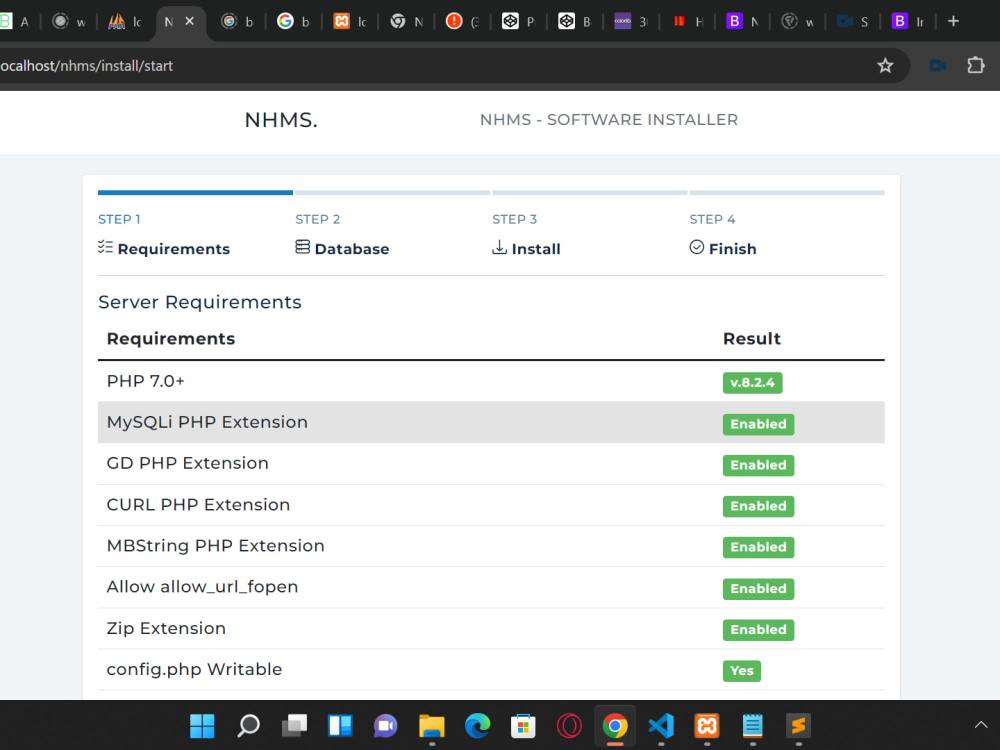Launch Opera browser from the taskbar

tap(569, 726)
